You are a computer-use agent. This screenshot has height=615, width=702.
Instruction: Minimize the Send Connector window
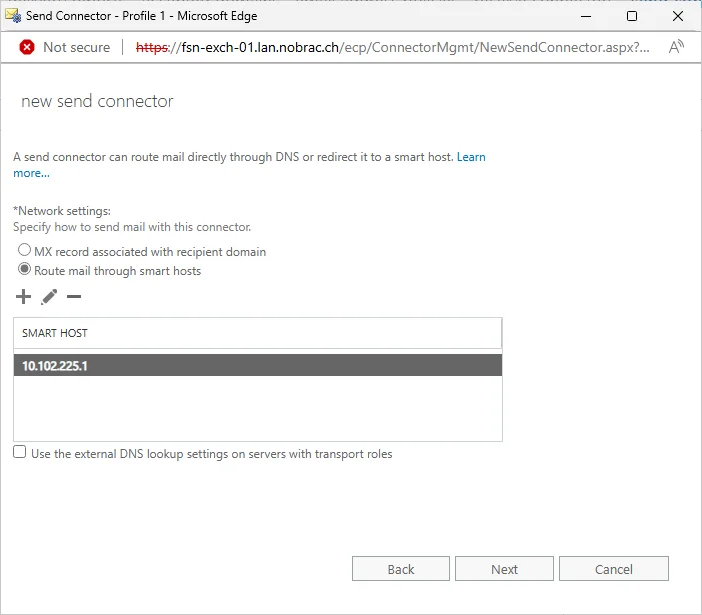click(586, 16)
